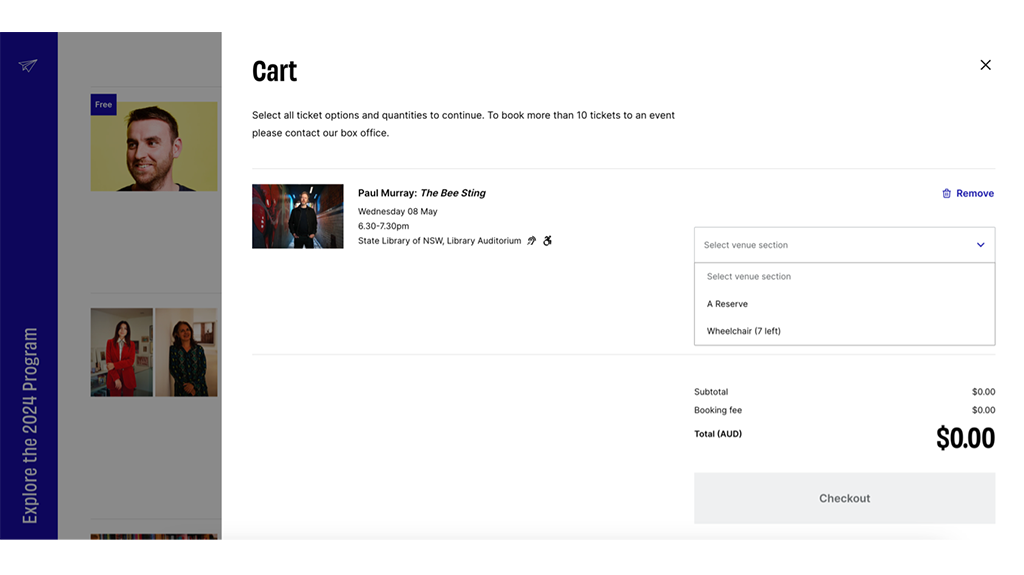Pick the placeholder Select venue section option
This screenshot has height=575, width=1024.
(748, 277)
